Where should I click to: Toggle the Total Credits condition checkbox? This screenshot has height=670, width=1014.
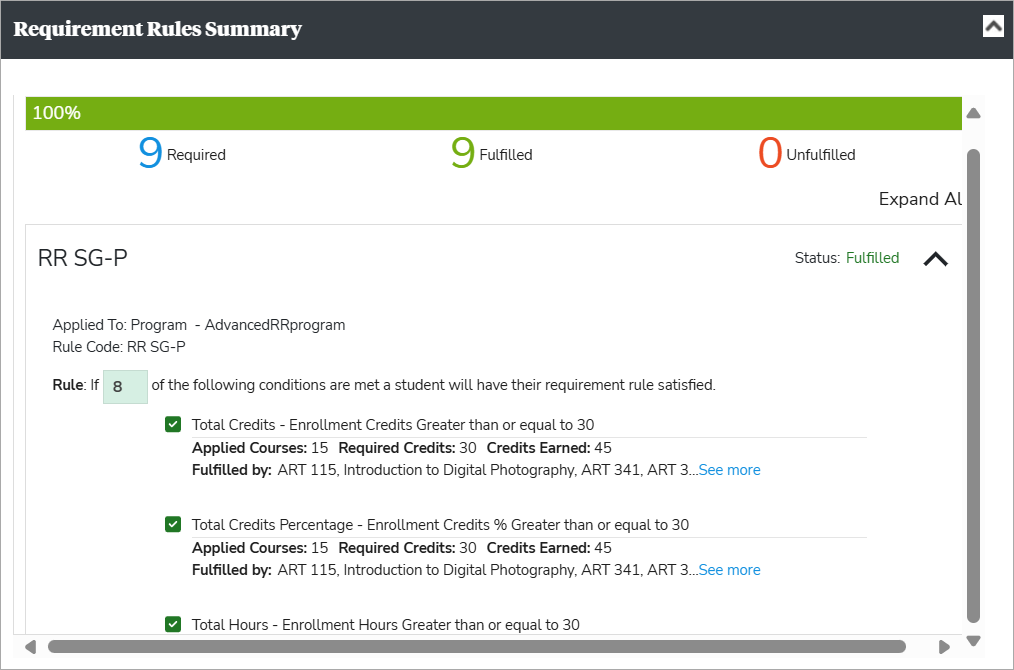click(173, 424)
